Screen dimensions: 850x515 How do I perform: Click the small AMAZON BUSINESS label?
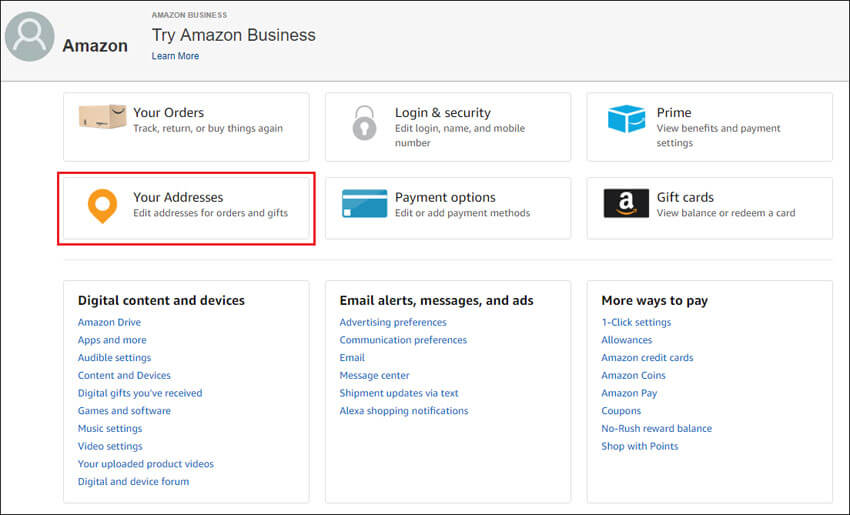[x=189, y=15]
